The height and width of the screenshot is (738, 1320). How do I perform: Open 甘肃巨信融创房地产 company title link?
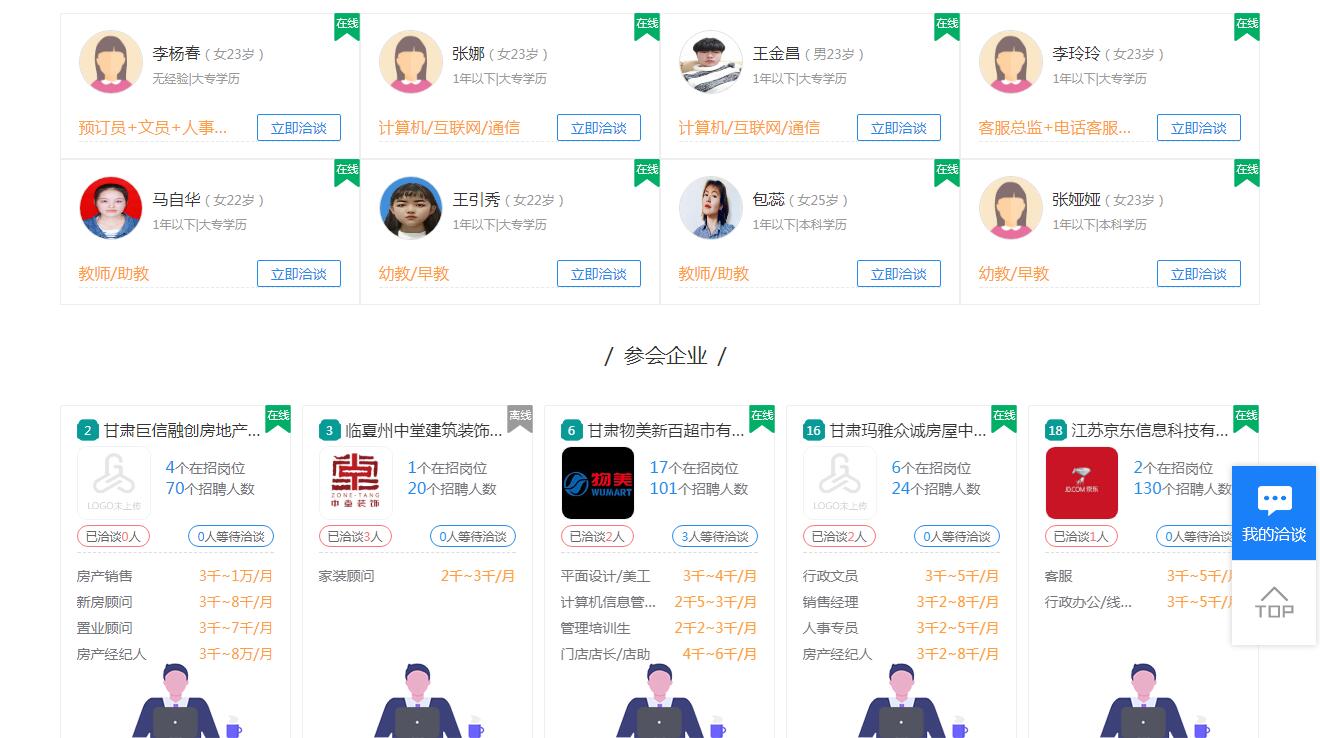182,431
